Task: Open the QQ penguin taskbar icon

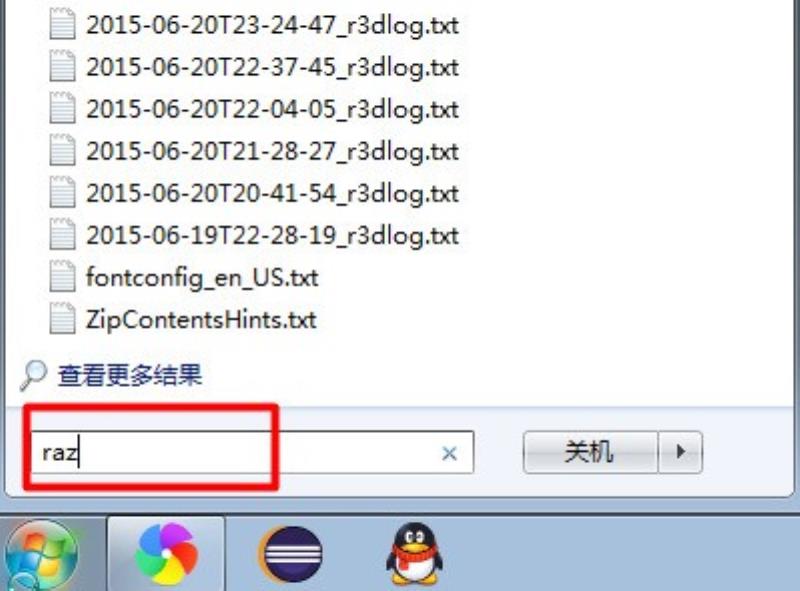Action: point(414,554)
